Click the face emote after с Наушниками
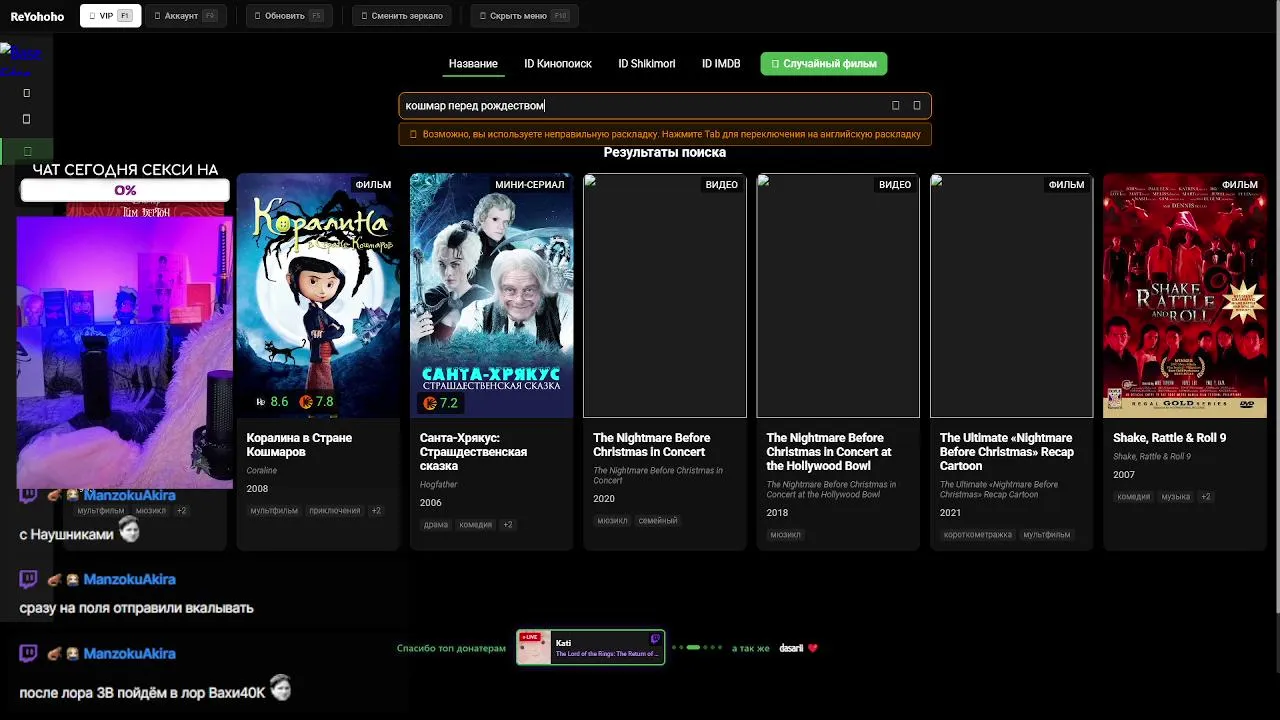 tap(129, 530)
